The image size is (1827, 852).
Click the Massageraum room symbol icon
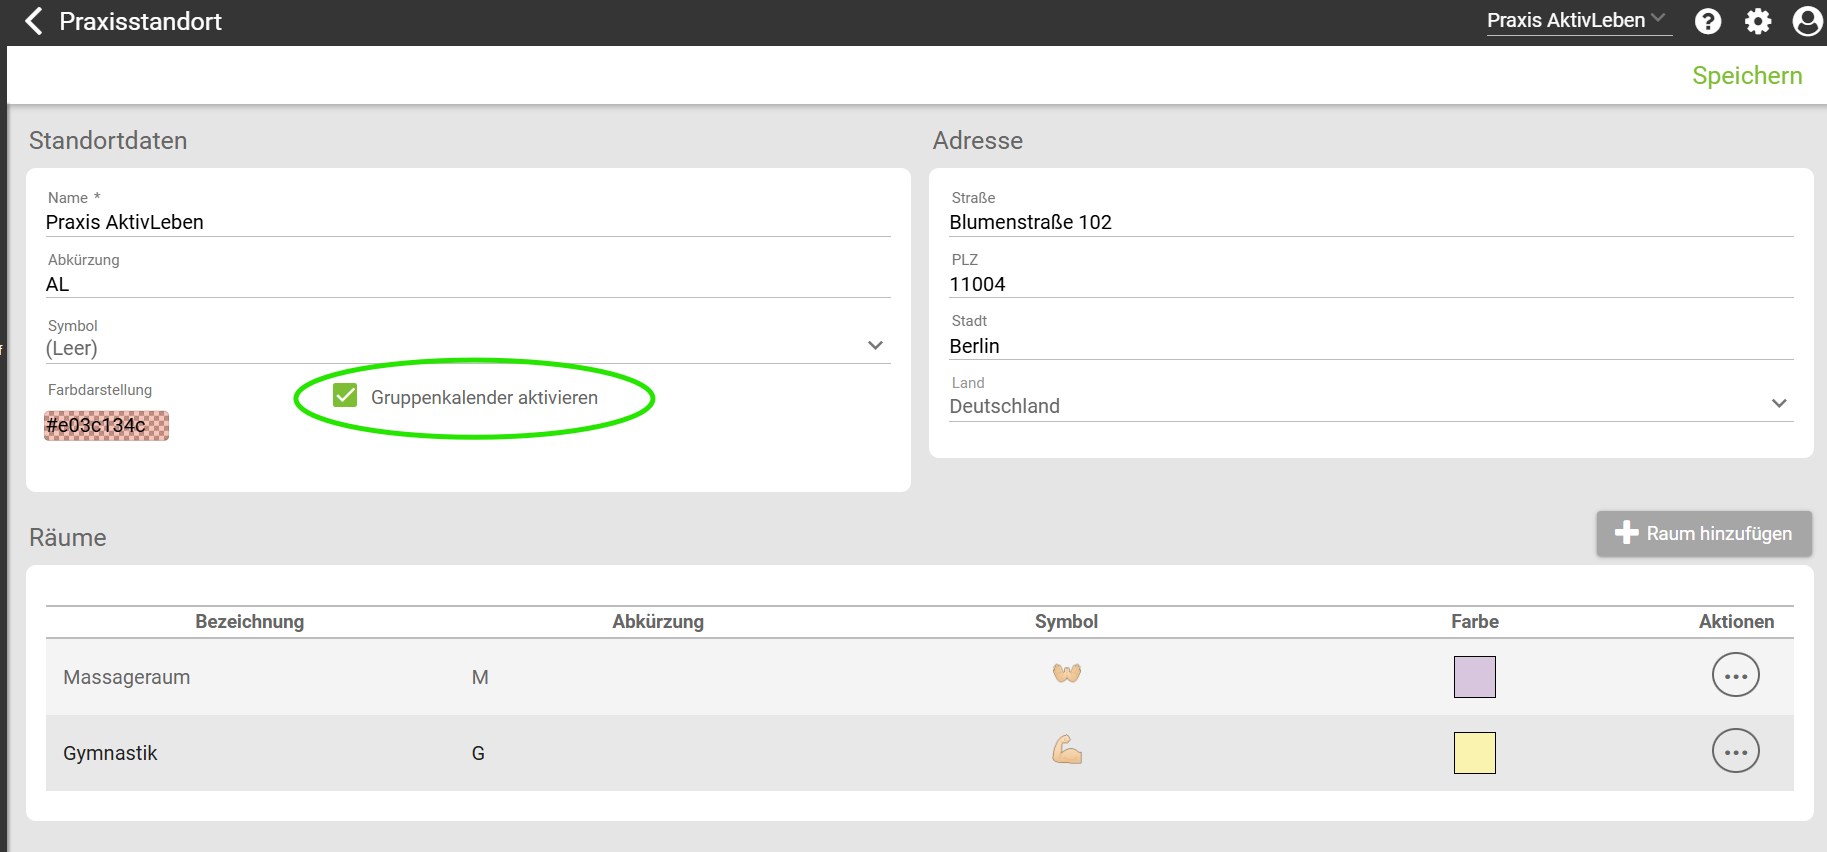point(1066,674)
